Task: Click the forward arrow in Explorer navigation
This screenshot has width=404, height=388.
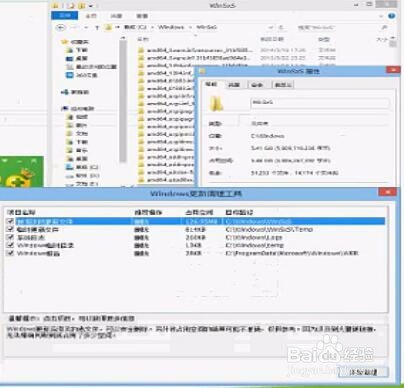Action: 75,28
